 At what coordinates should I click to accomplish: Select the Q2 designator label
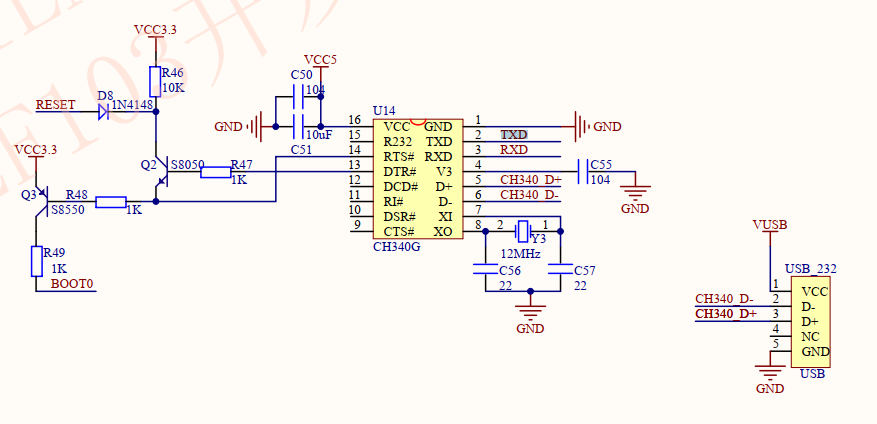tap(149, 164)
